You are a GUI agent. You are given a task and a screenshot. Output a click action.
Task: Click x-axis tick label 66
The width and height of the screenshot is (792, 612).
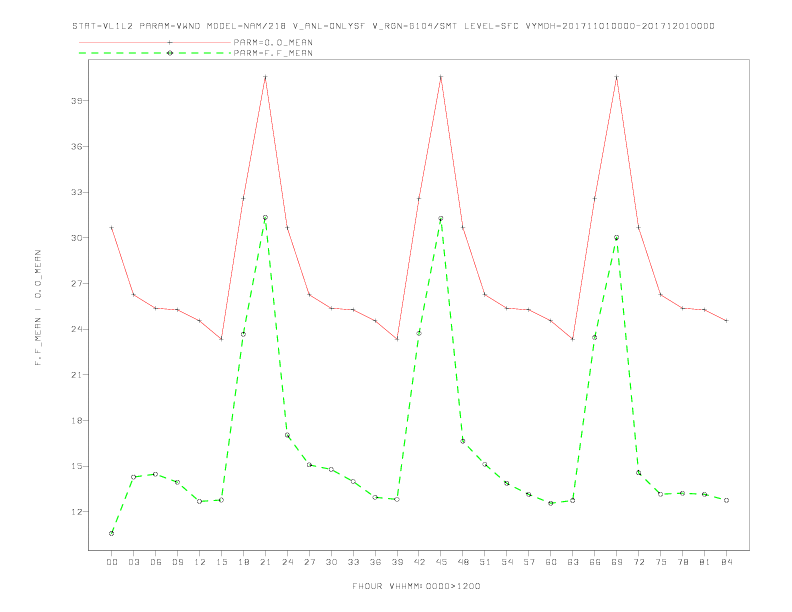(595, 562)
